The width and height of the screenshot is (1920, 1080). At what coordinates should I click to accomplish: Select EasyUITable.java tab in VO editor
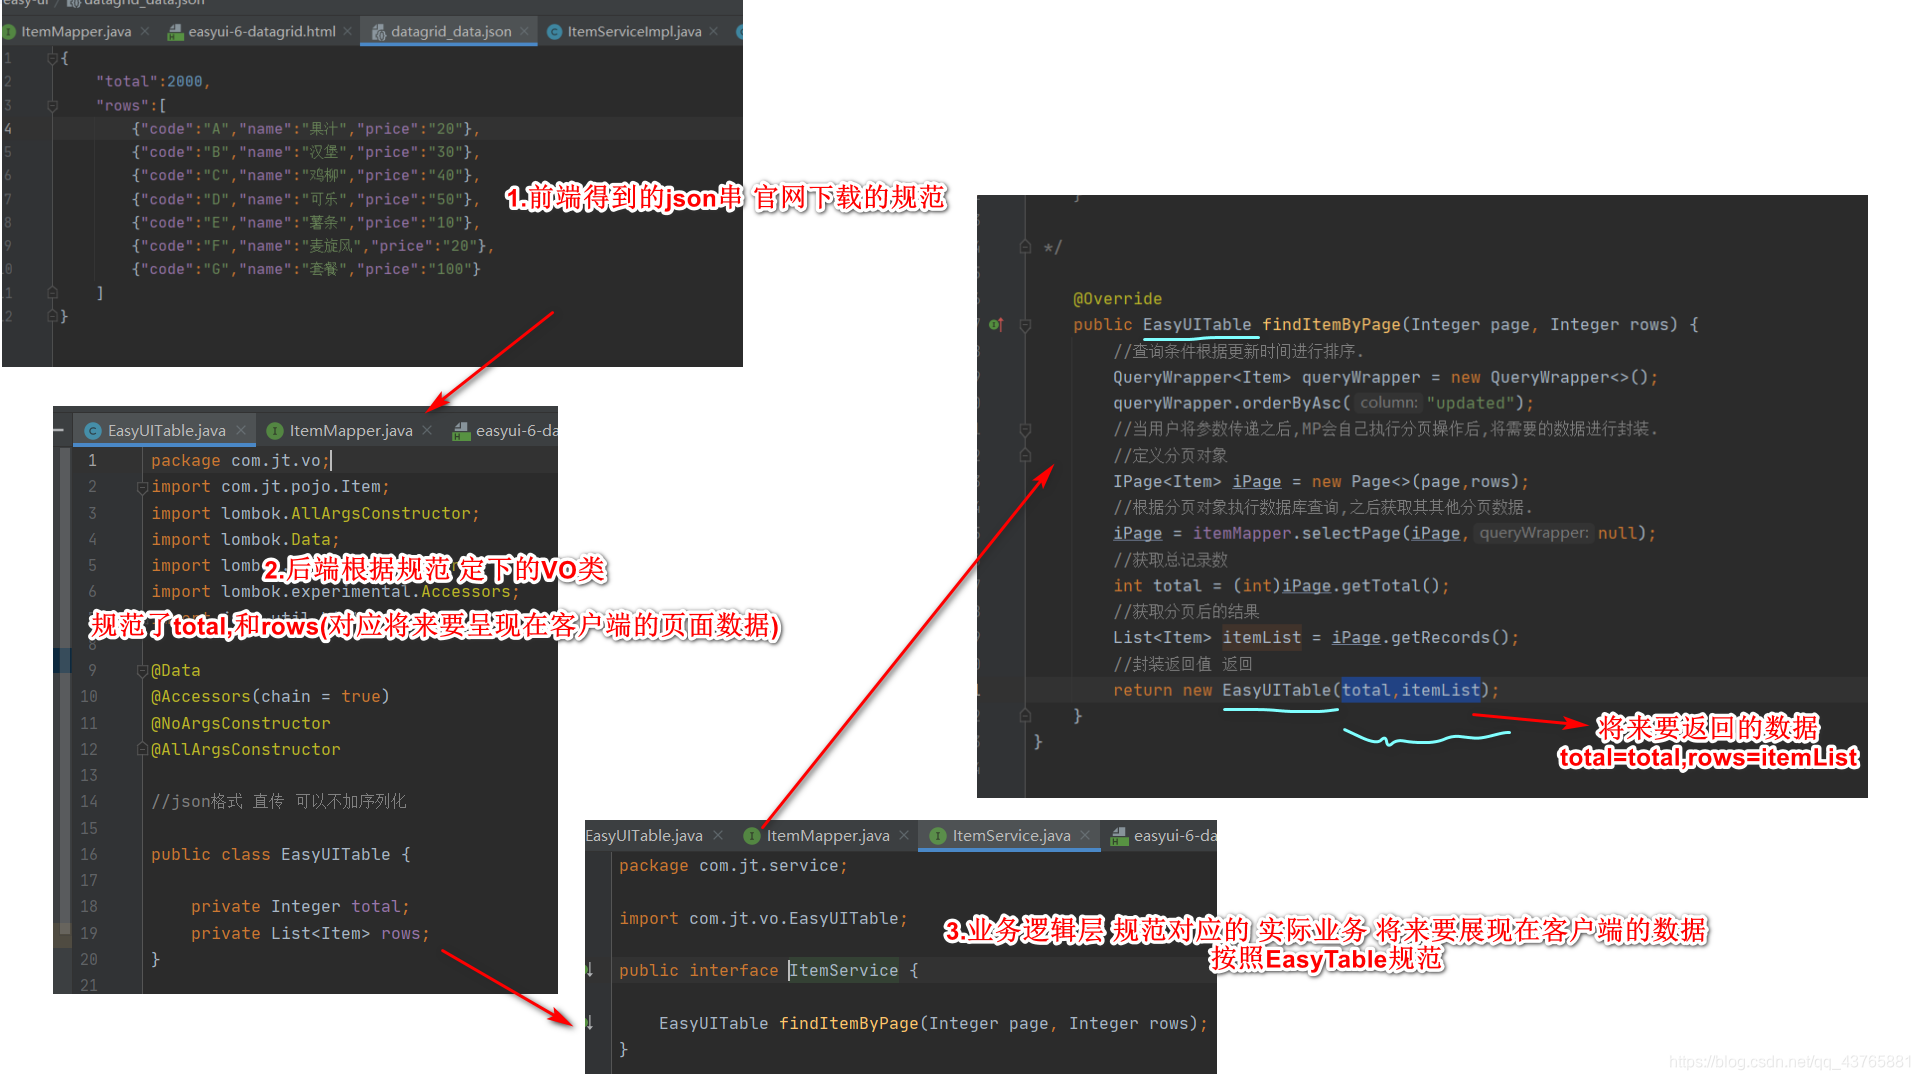click(x=167, y=431)
